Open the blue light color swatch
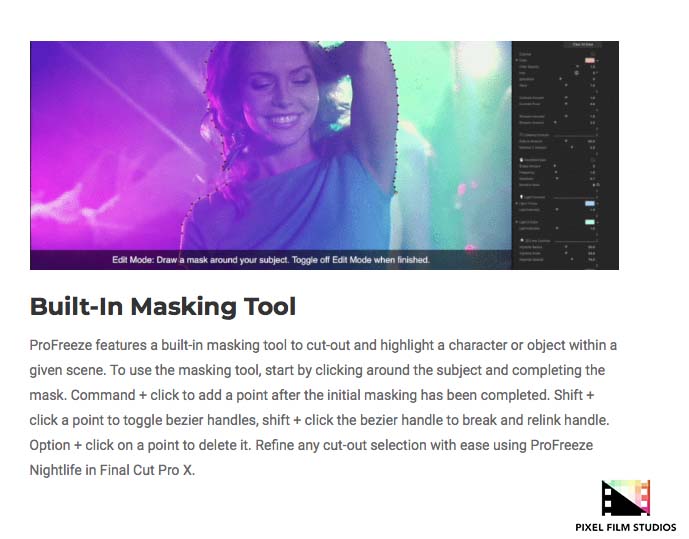689x539 pixels. click(x=590, y=203)
